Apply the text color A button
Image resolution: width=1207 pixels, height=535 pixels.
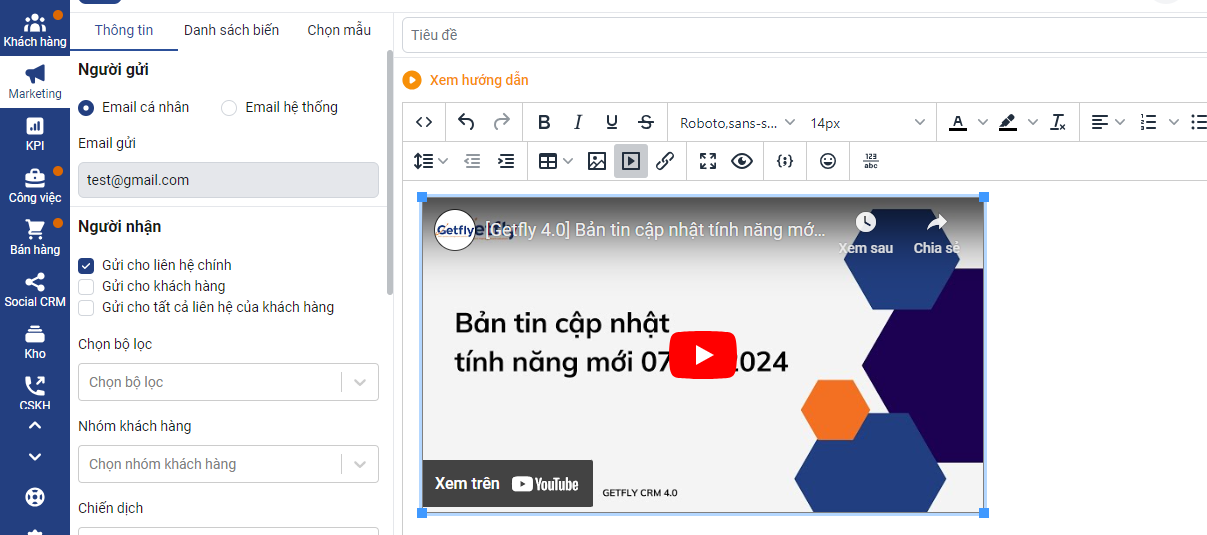pos(957,122)
